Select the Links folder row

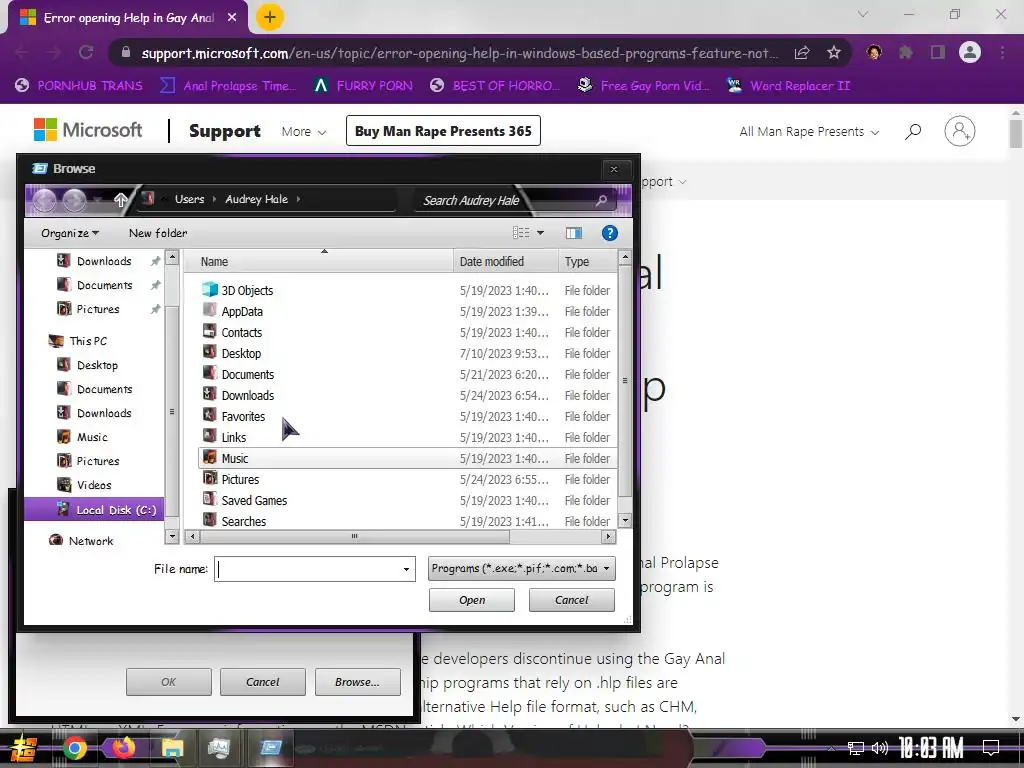coord(406,438)
